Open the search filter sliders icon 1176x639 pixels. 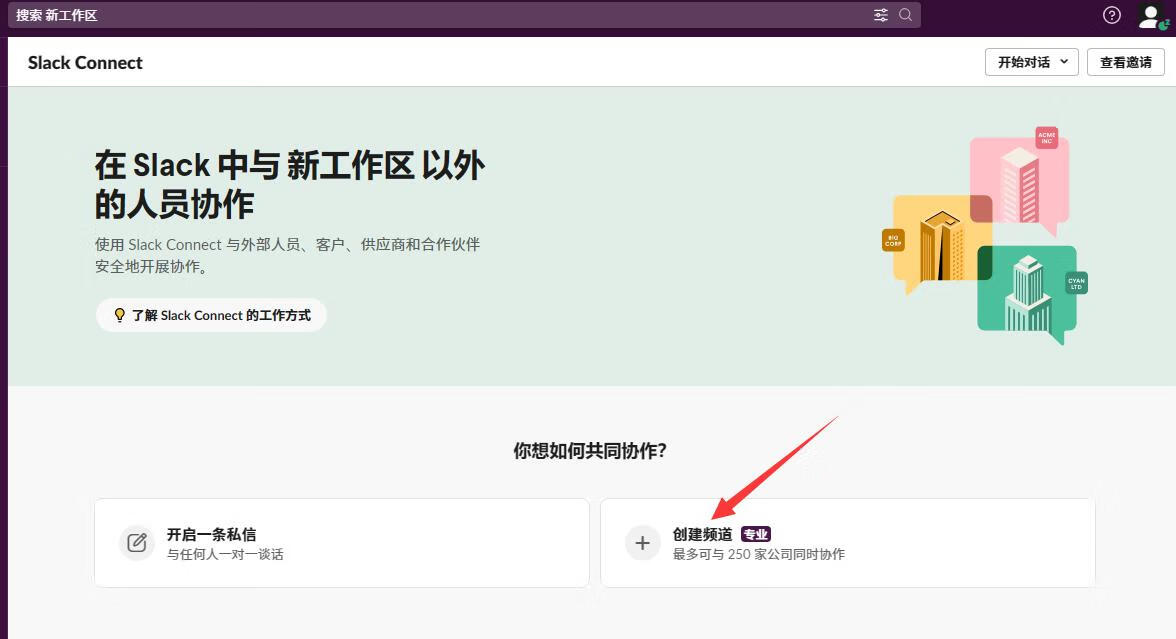pos(880,15)
